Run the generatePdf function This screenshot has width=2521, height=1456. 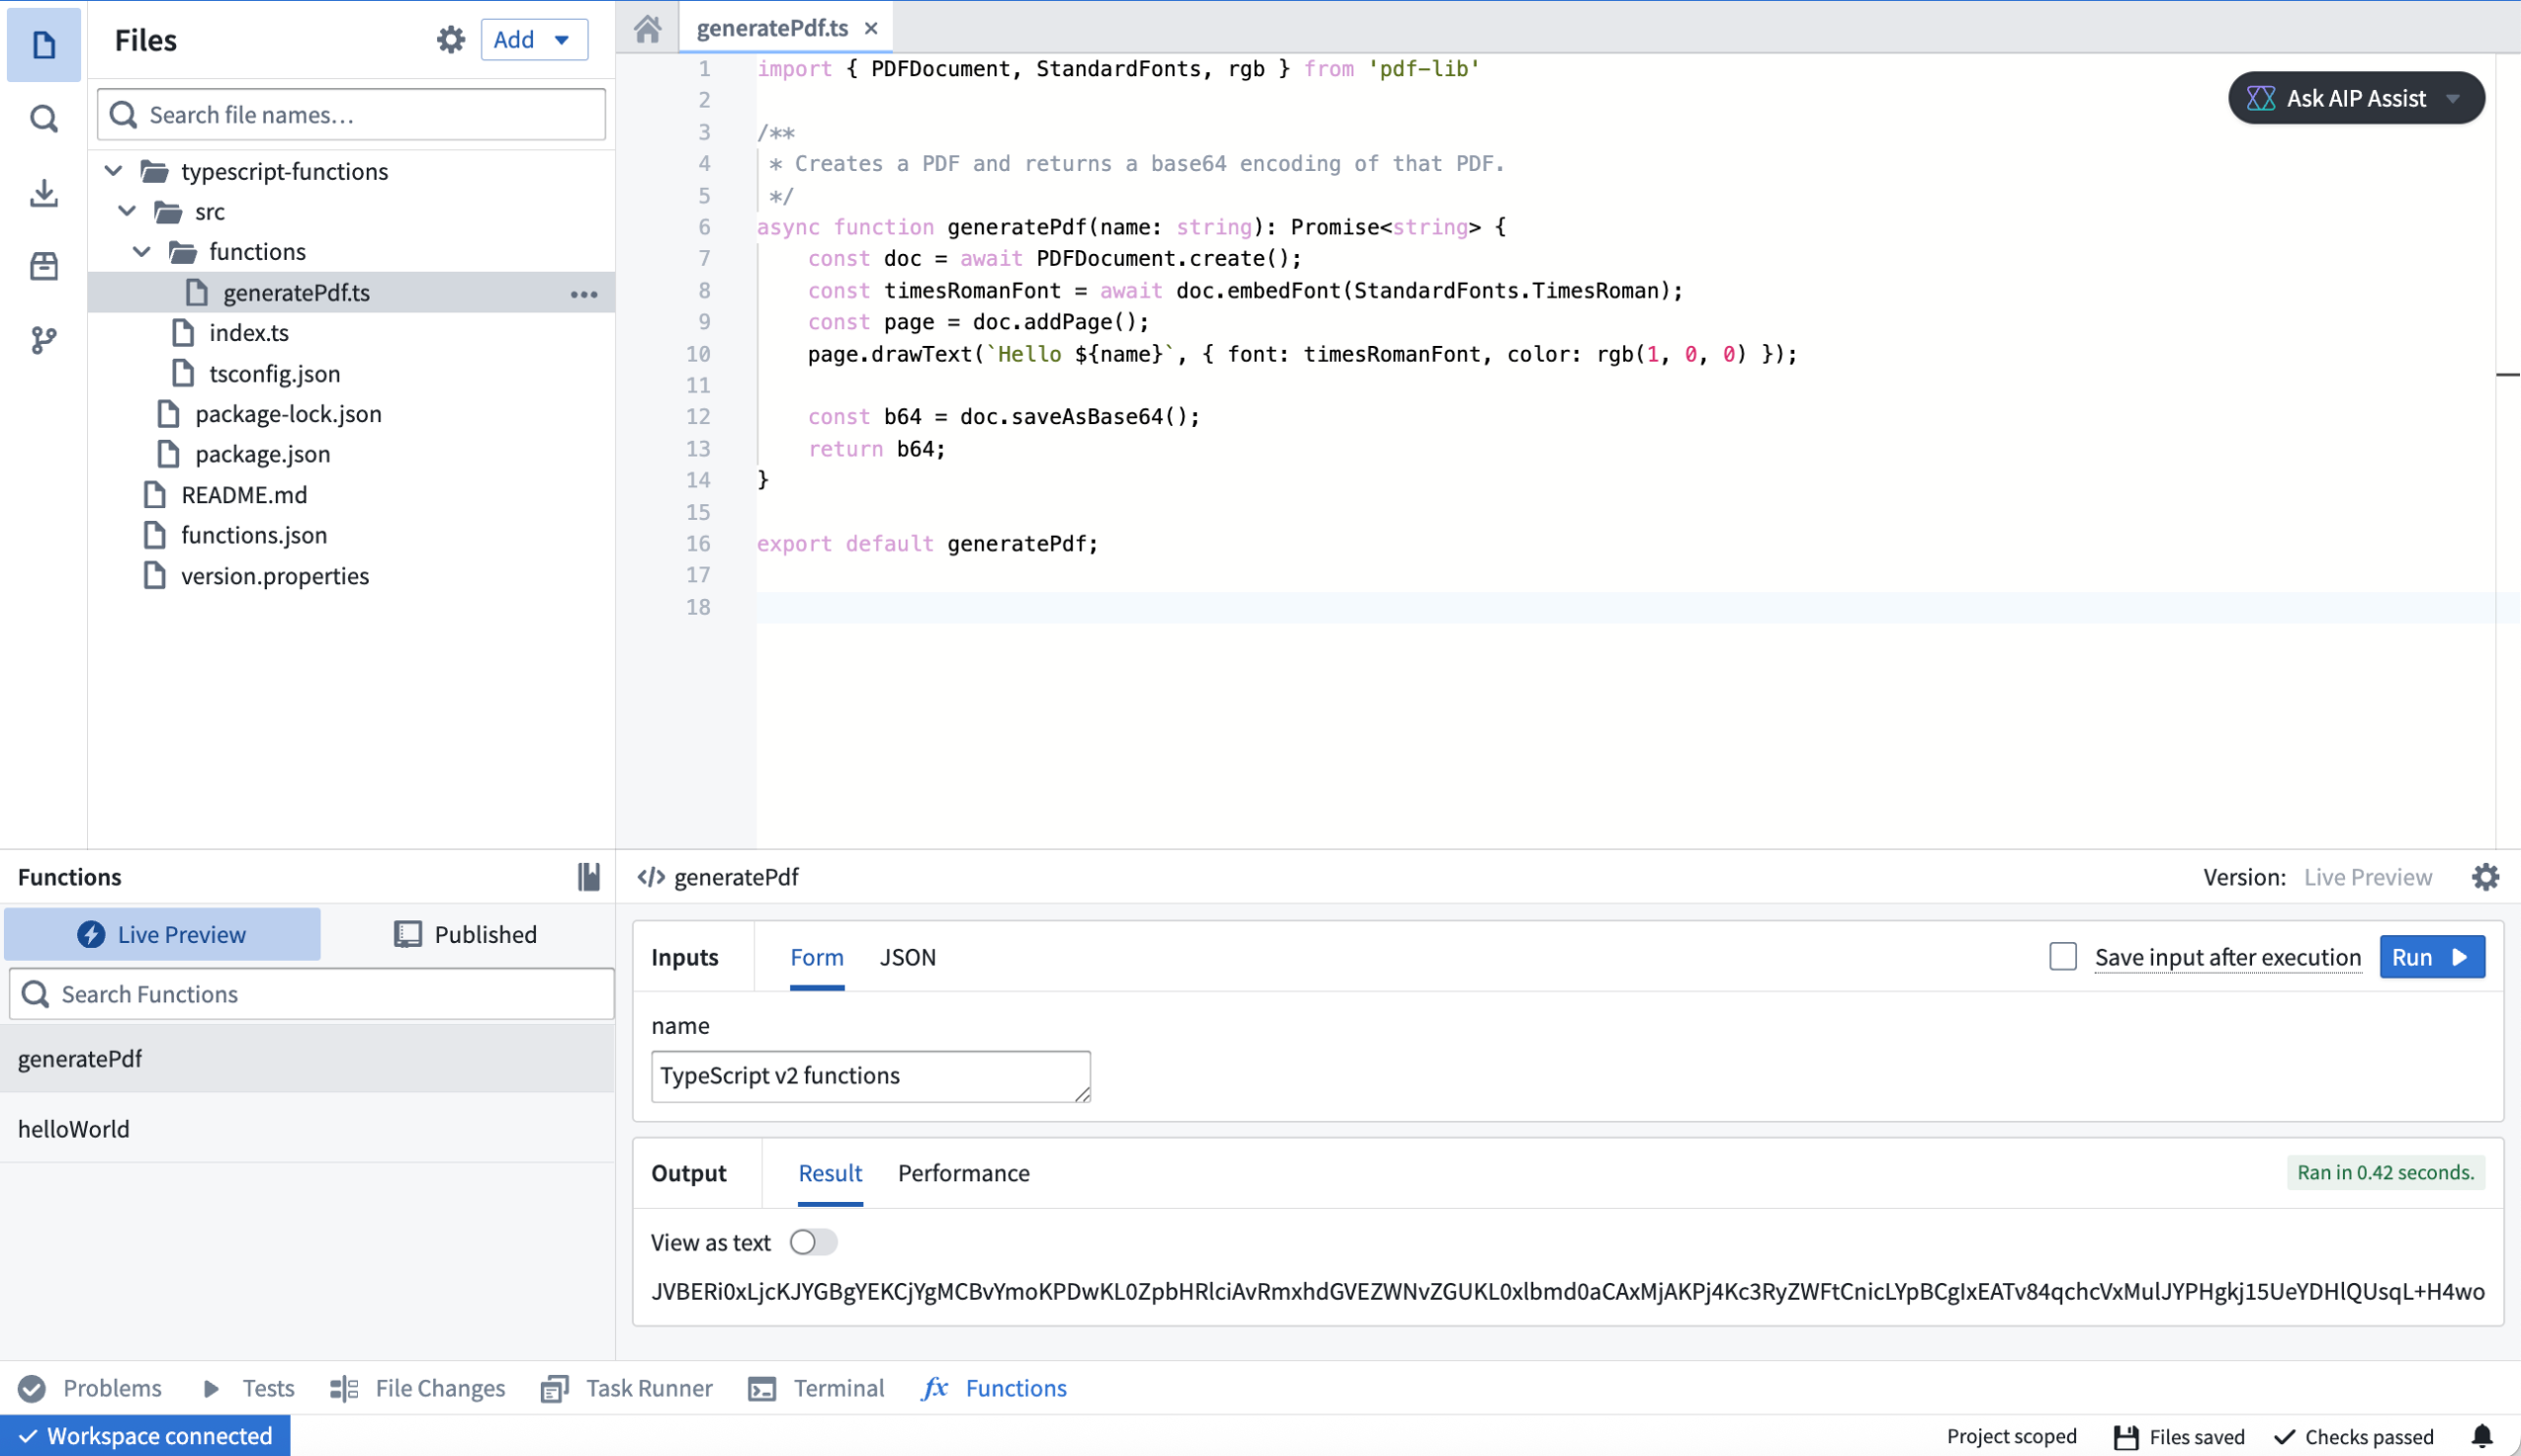pyautogui.click(x=2430, y=957)
